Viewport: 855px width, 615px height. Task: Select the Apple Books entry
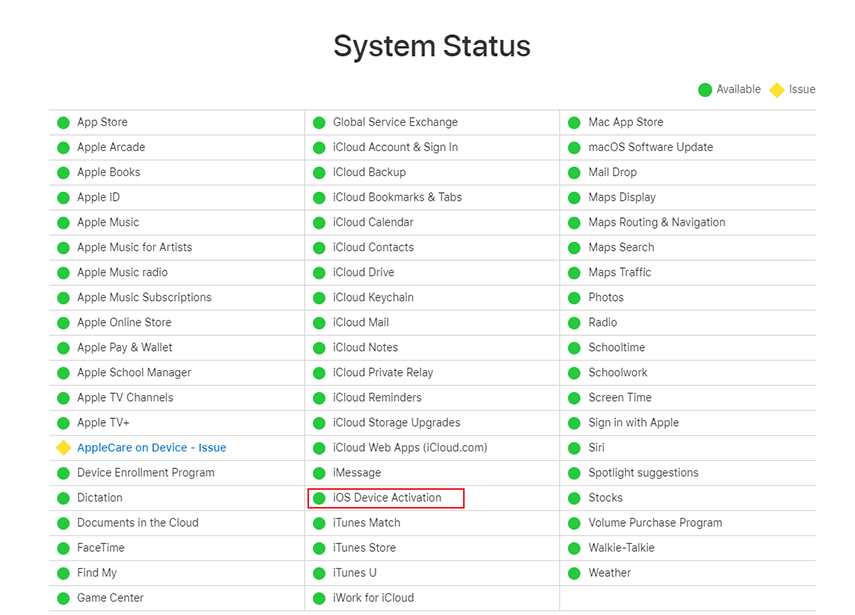[109, 172]
